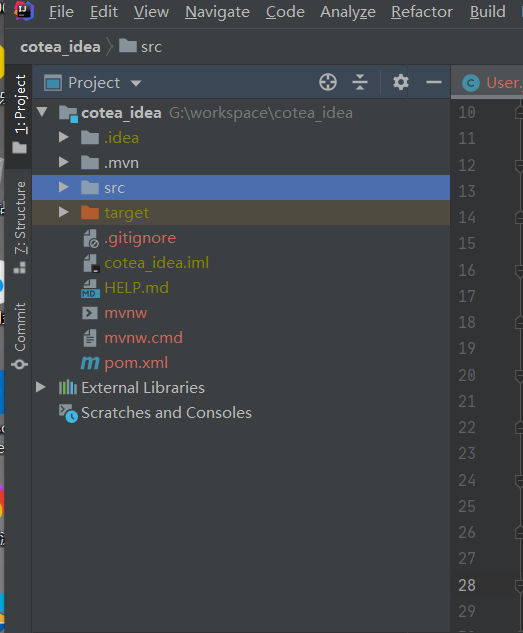Expand the External Libraries node
Screen dimensions: 523x633
40,387
